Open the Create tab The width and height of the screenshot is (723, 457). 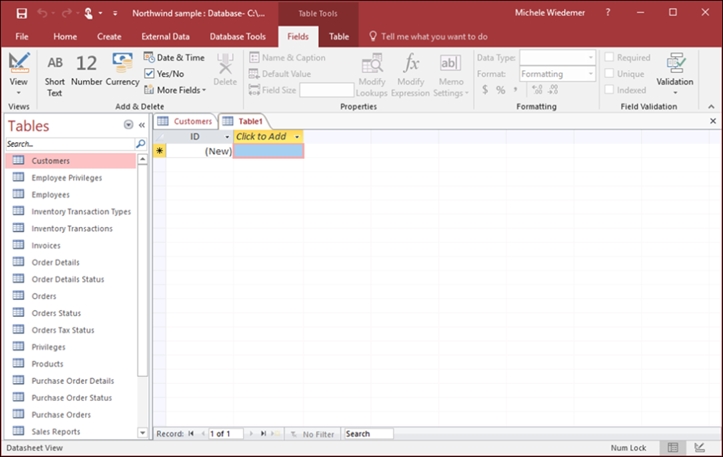pyautogui.click(x=109, y=36)
